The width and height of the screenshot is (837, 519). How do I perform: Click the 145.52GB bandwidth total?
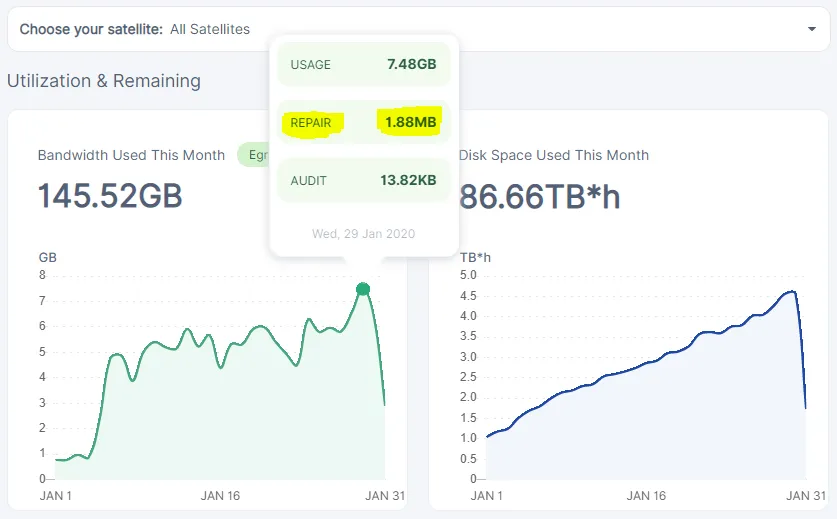pos(110,196)
